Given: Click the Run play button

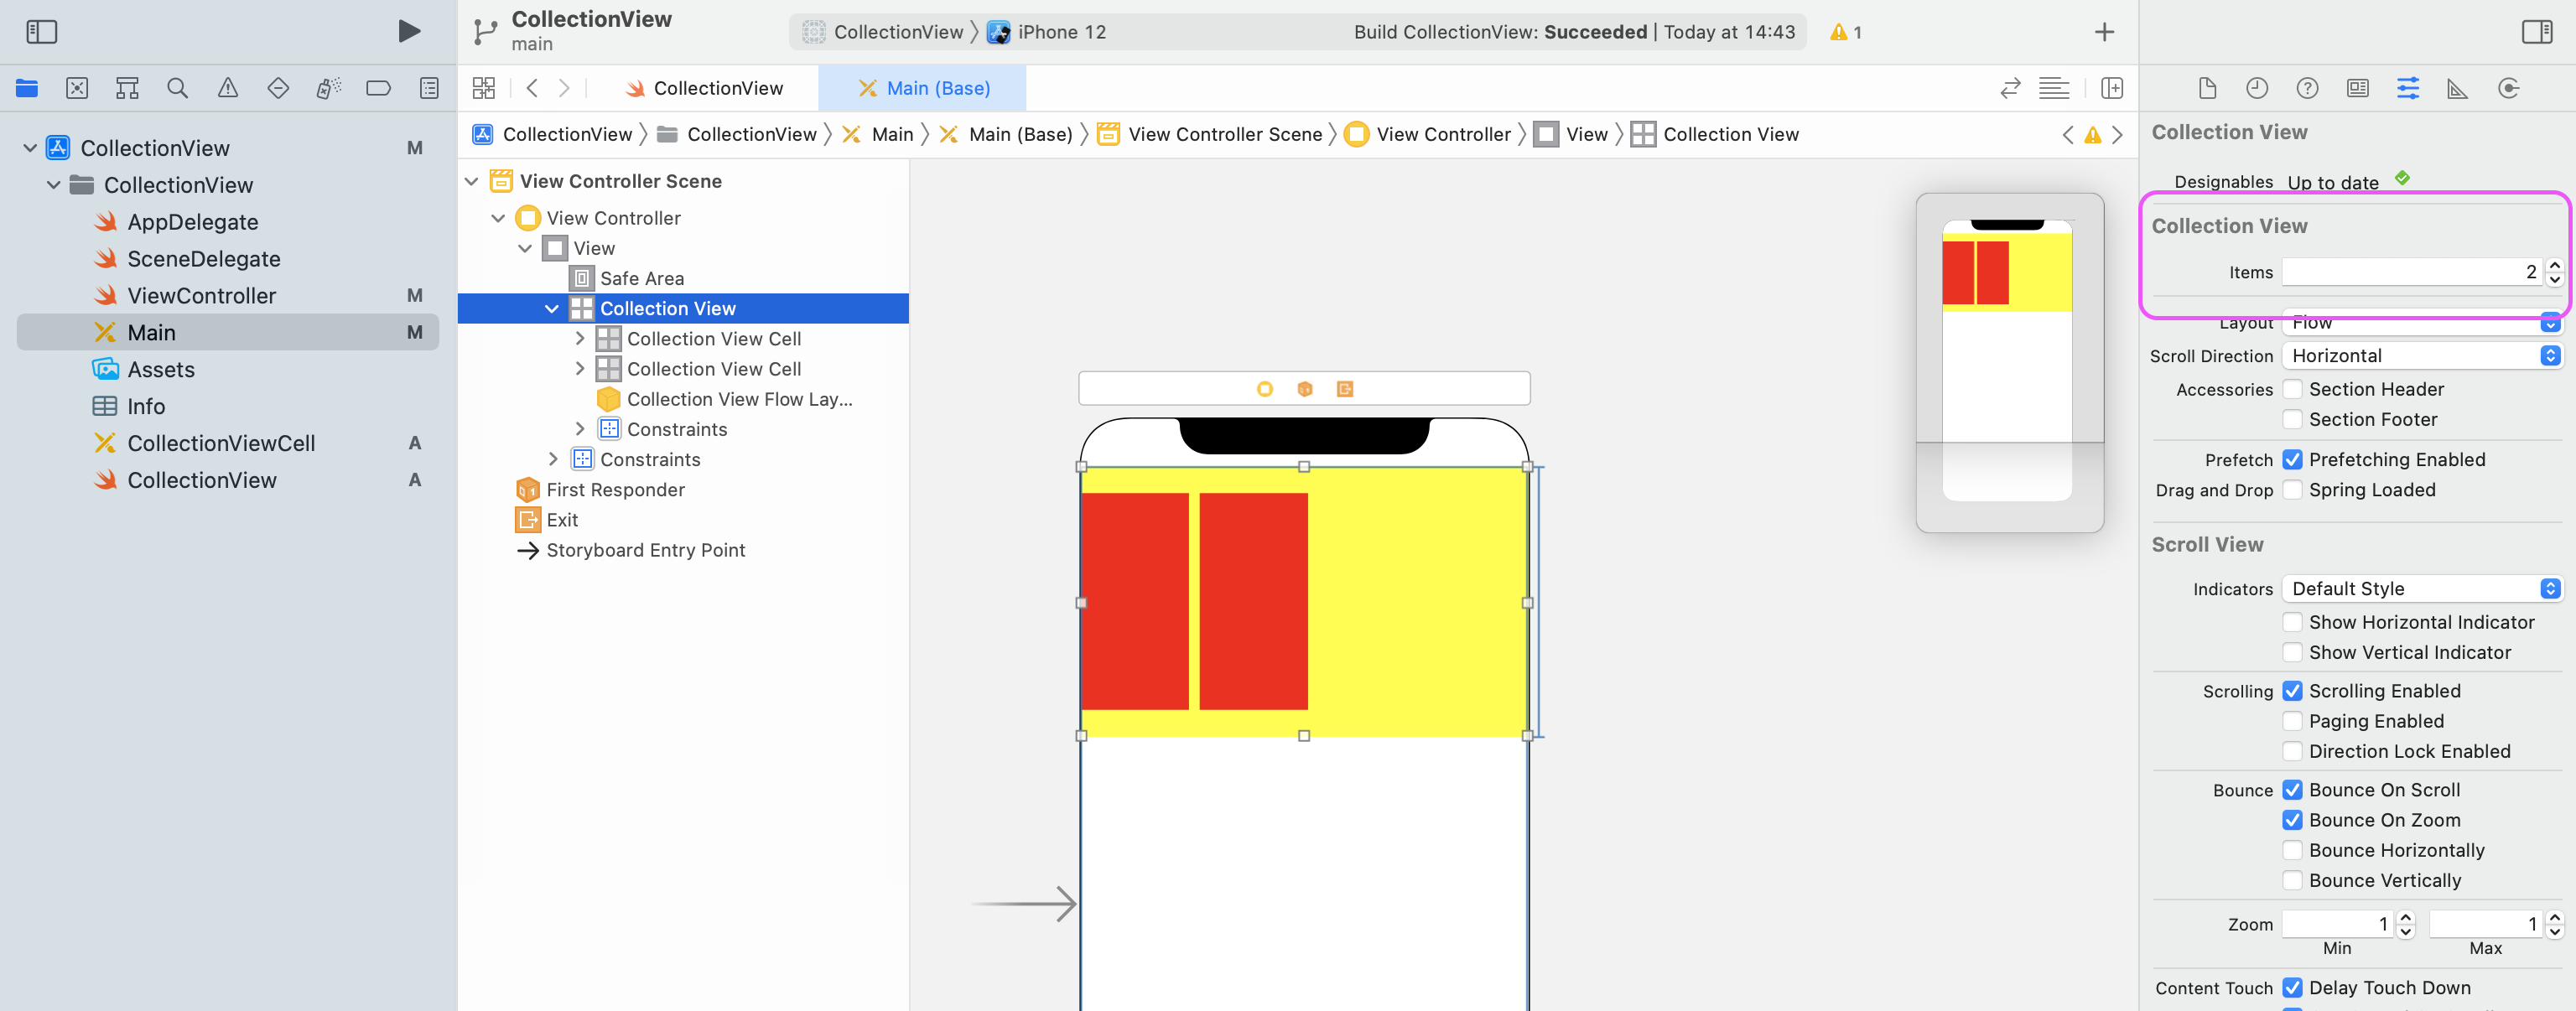Looking at the screenshot, I should pos(408,31).
